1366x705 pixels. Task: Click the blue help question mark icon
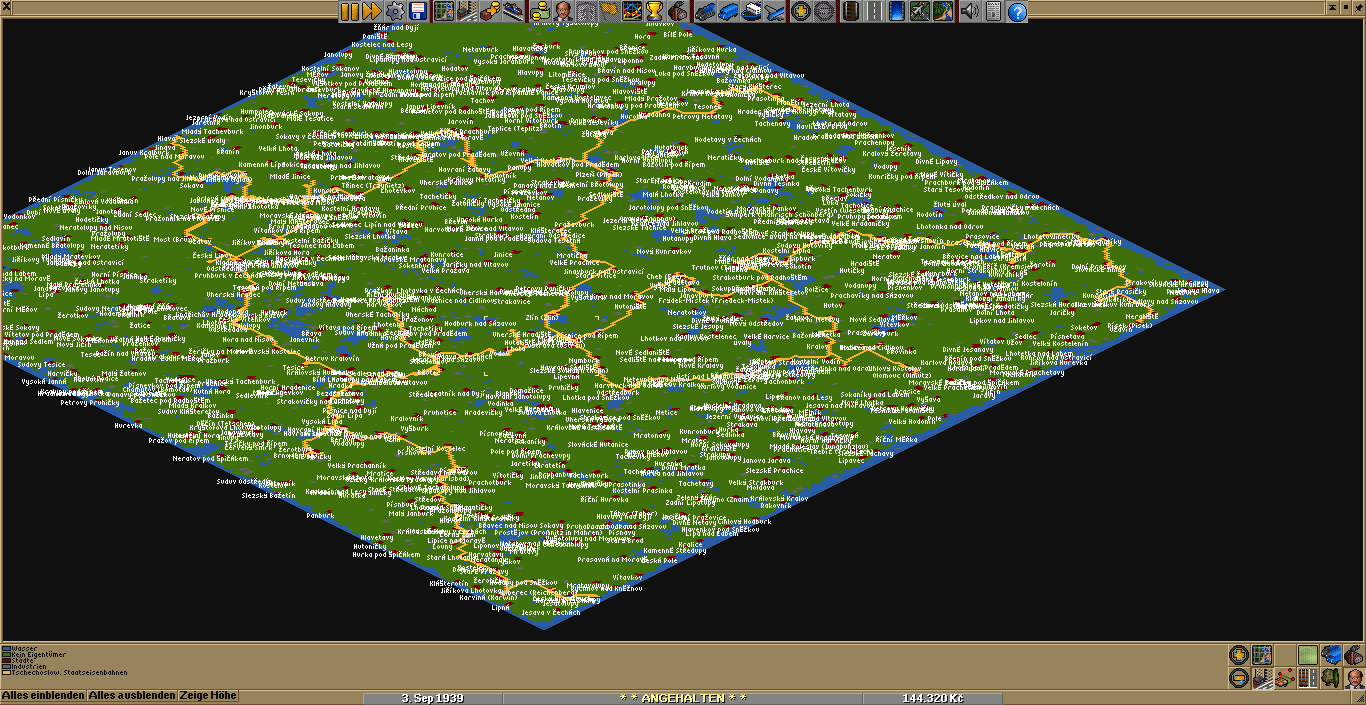[x=1017, y=11]
